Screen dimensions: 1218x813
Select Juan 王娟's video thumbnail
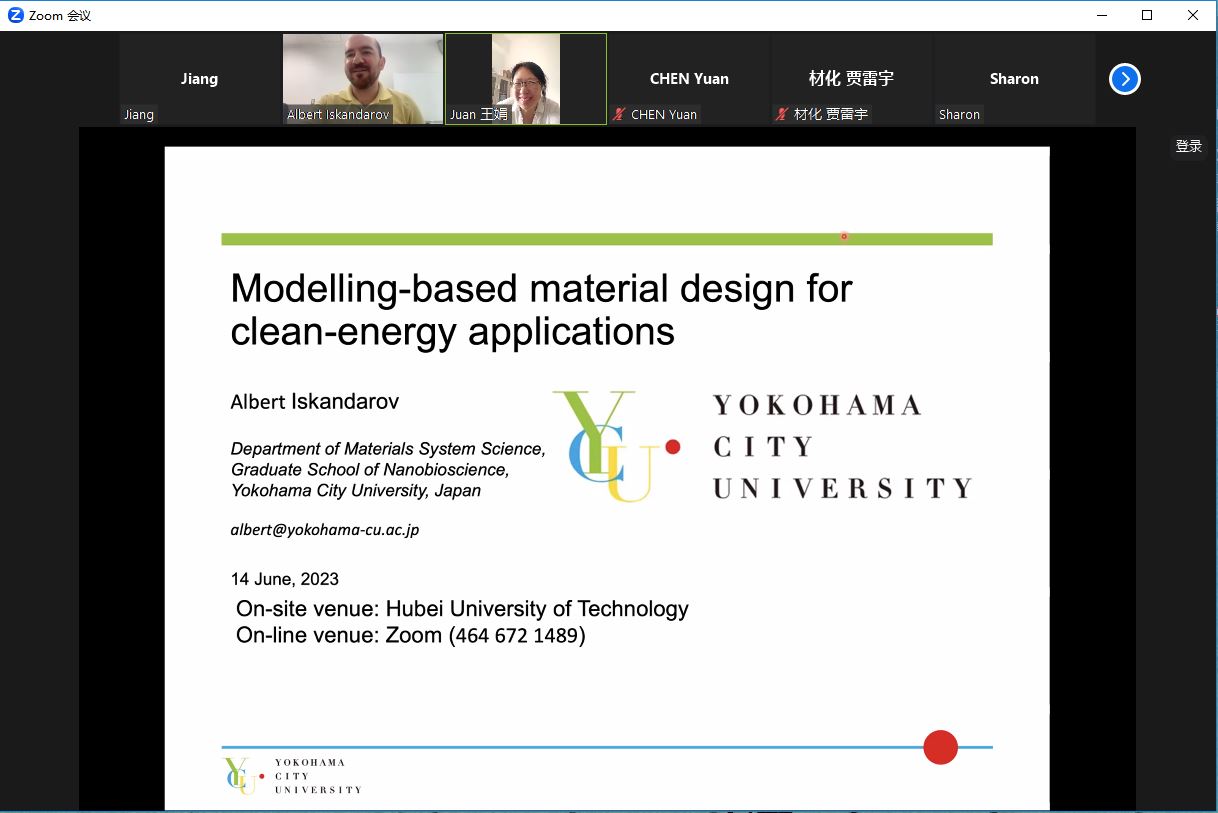click(x=526, y=78)
